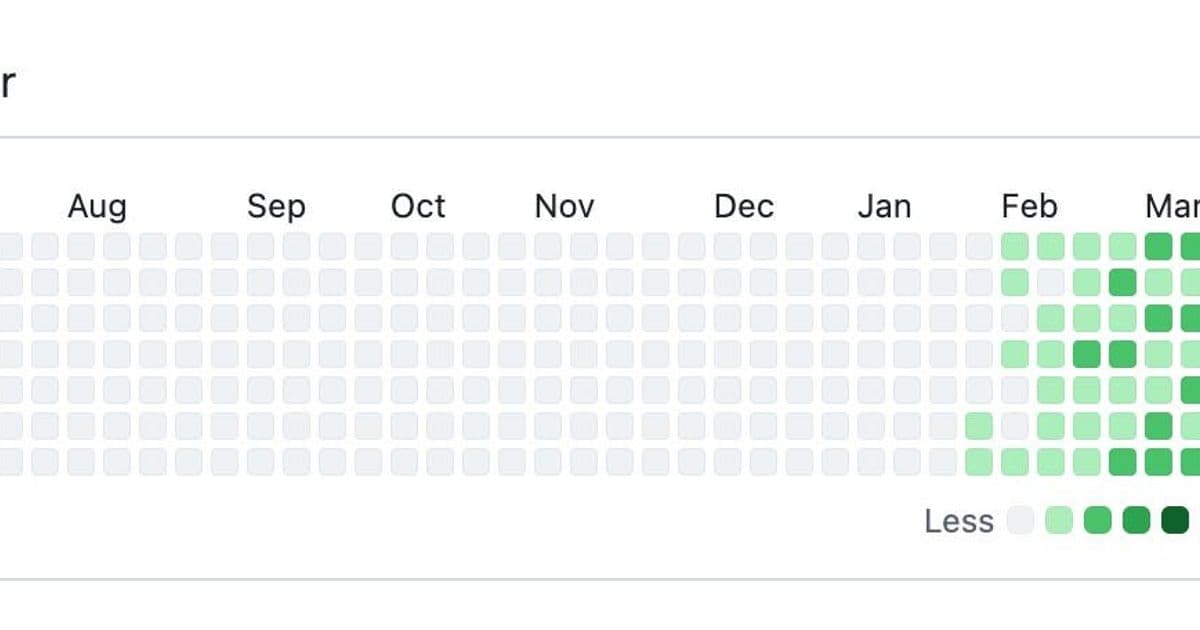Click the "Less" legend label
Viewport: 1200px width, 630px height.
[959, 521]
